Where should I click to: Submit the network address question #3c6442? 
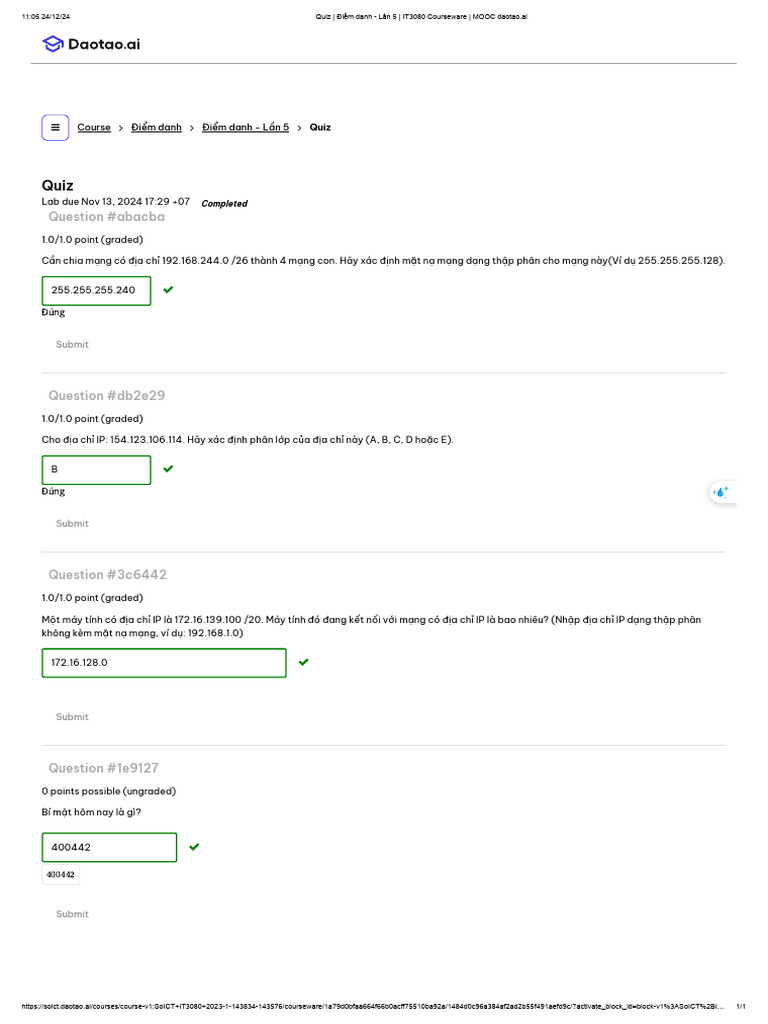pyautogui.click(x=72, y=716)
